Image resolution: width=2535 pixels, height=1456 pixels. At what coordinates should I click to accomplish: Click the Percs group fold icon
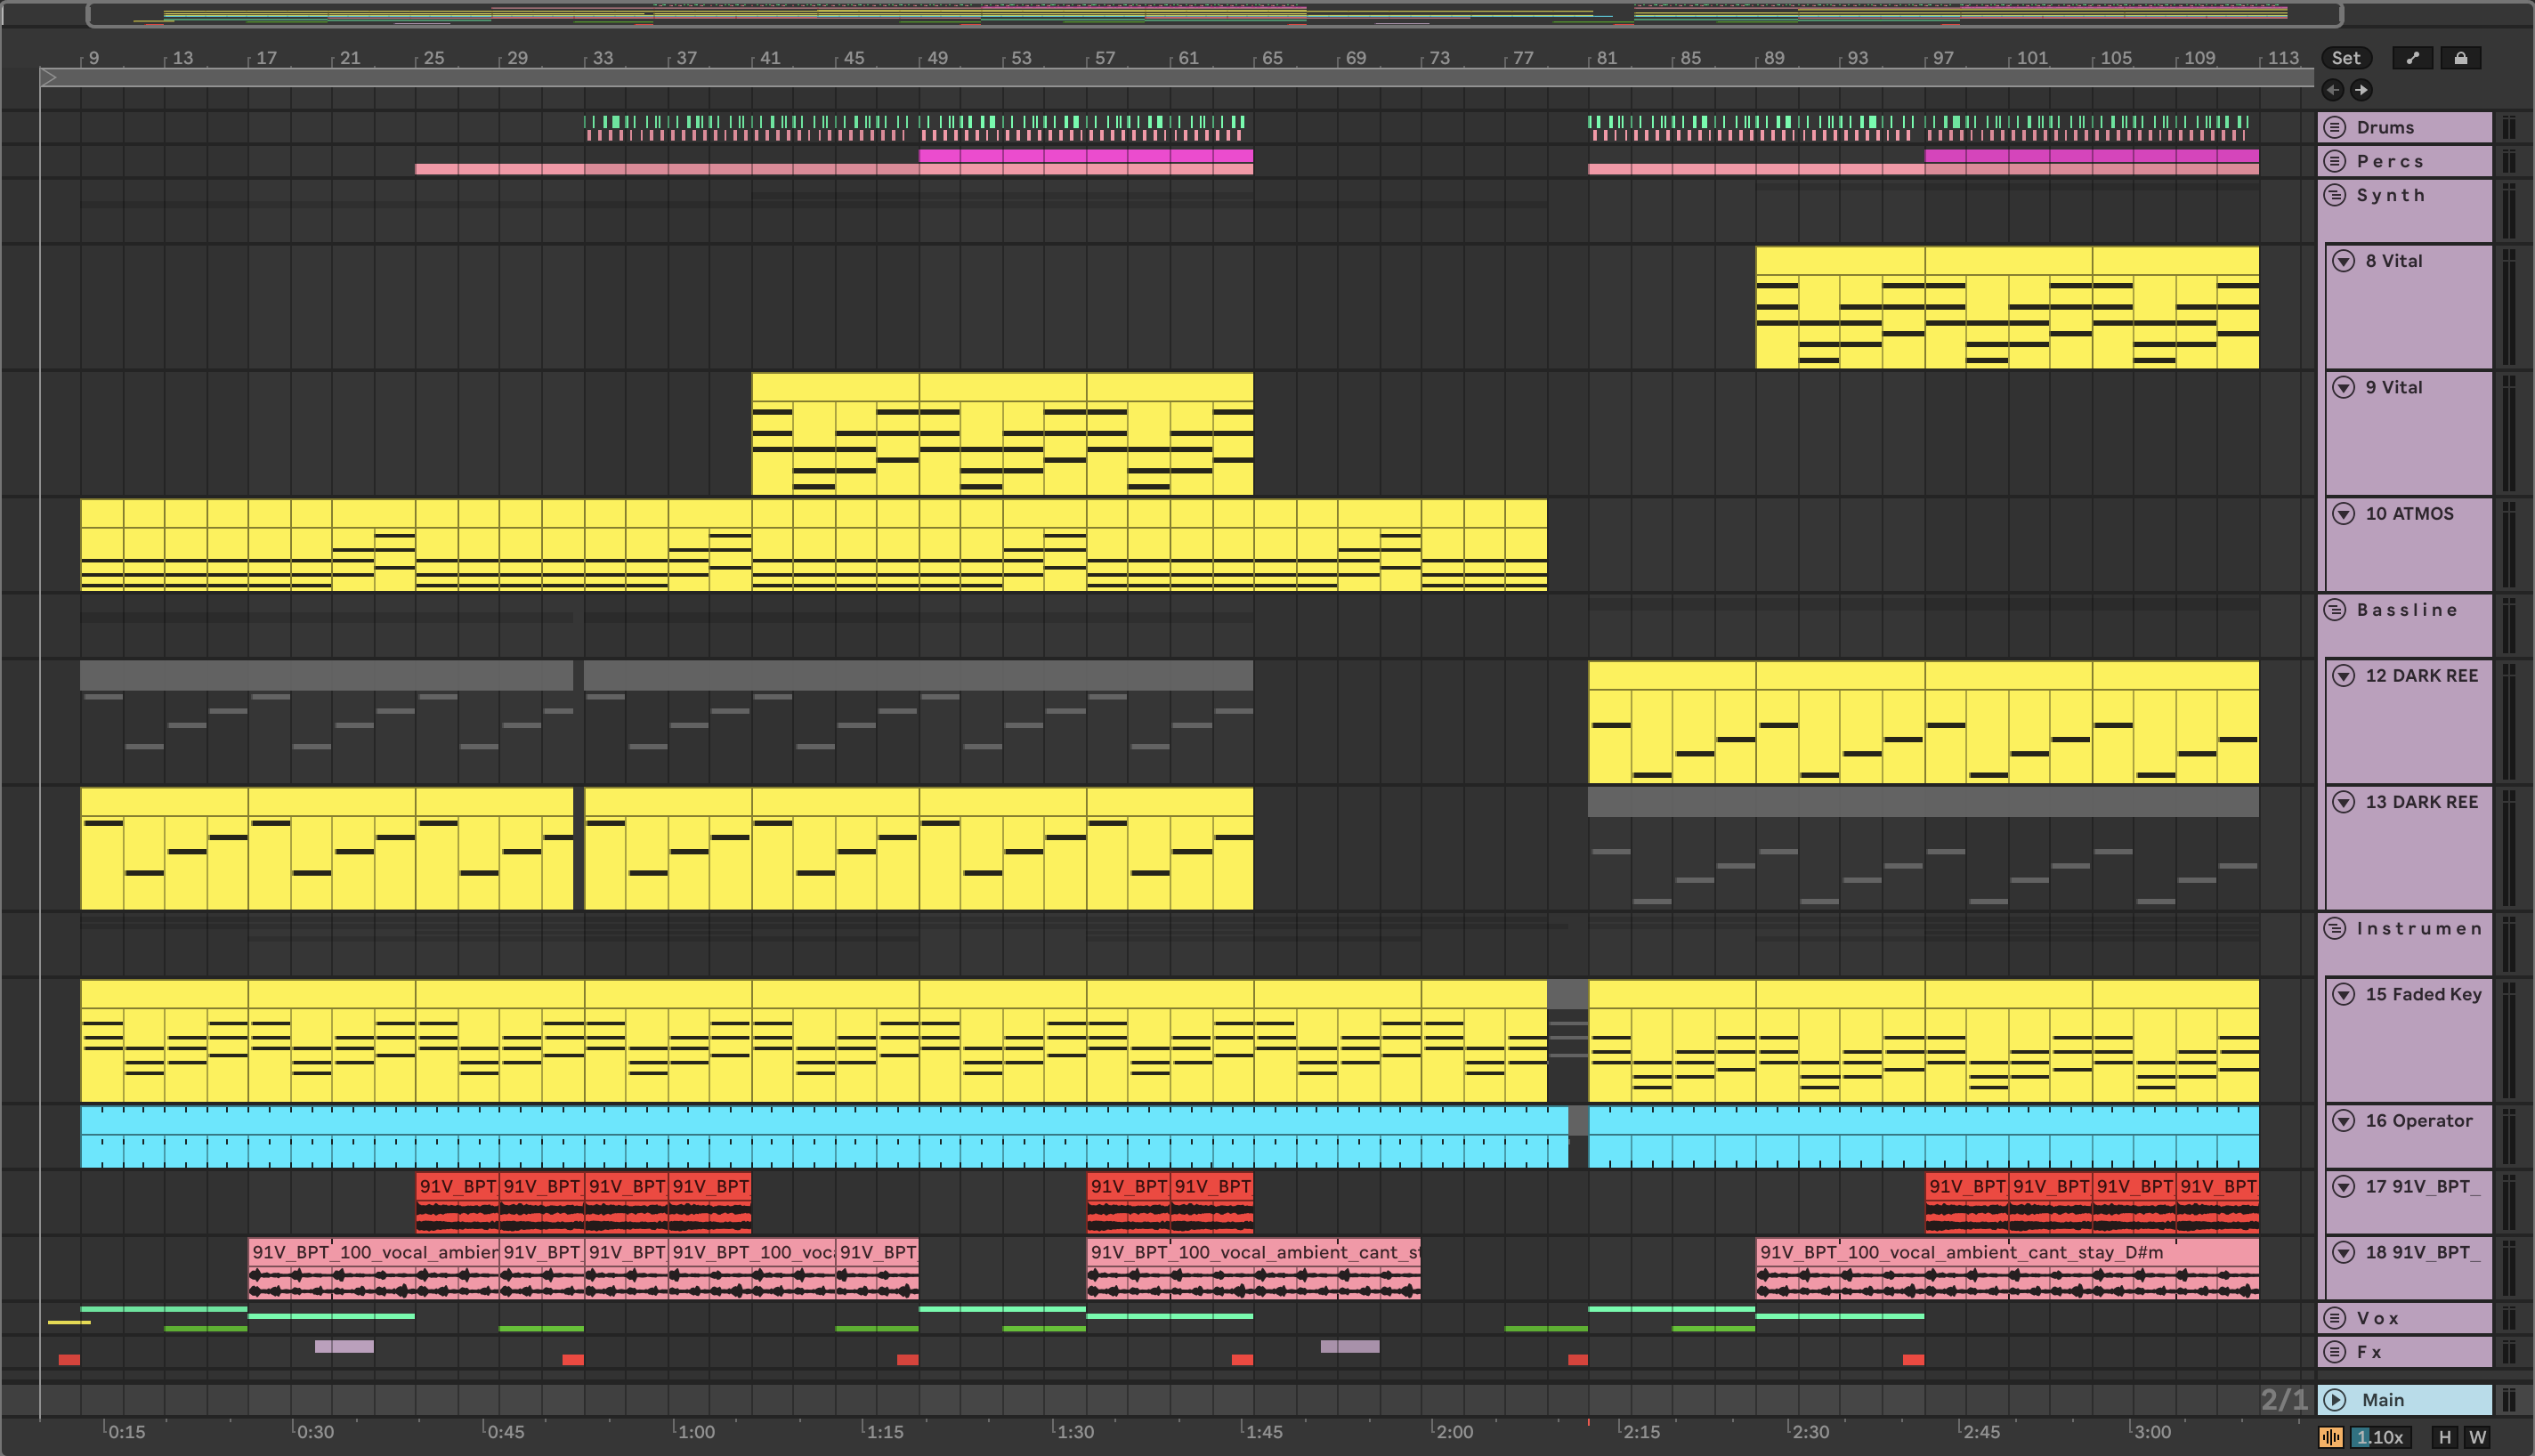pos(2335,161)
